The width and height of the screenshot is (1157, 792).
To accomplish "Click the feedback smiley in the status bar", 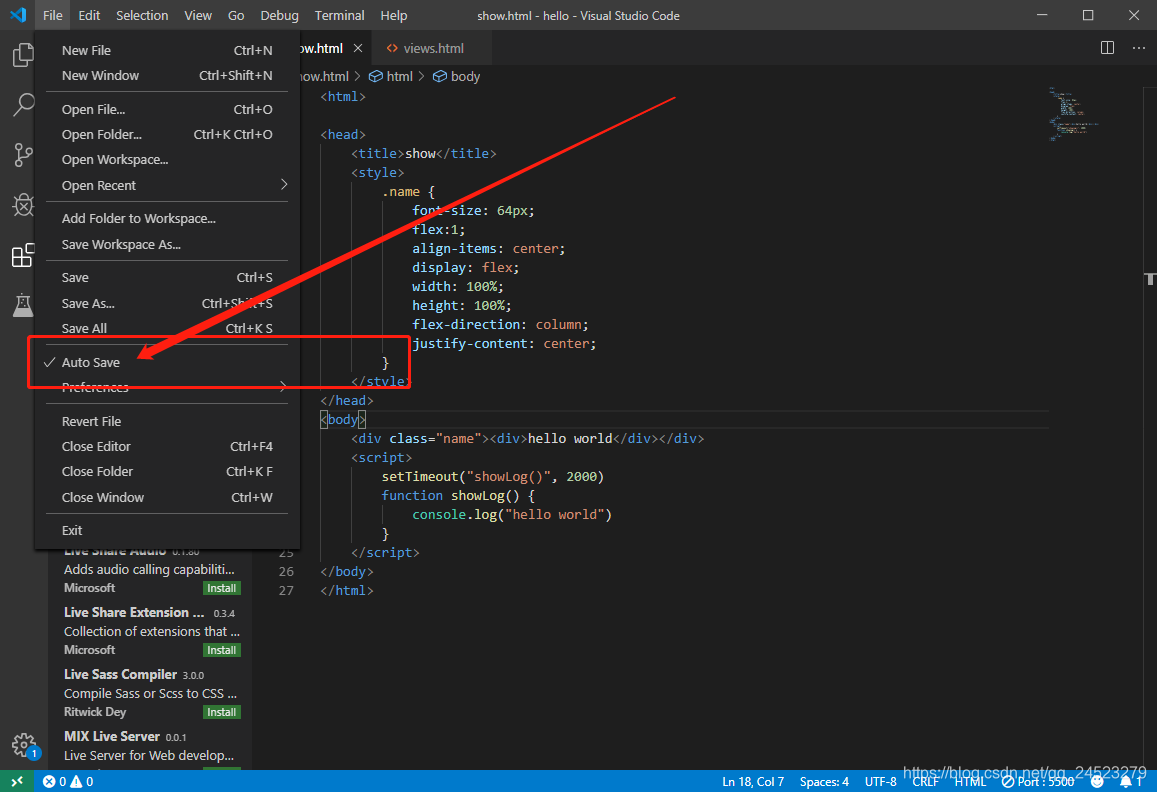I will [1096, 781].
